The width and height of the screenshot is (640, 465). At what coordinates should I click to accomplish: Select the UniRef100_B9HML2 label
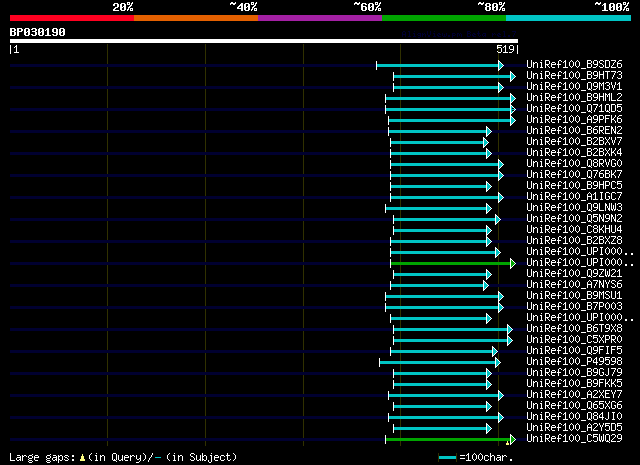pyautogui.click(x=574, y=98)
